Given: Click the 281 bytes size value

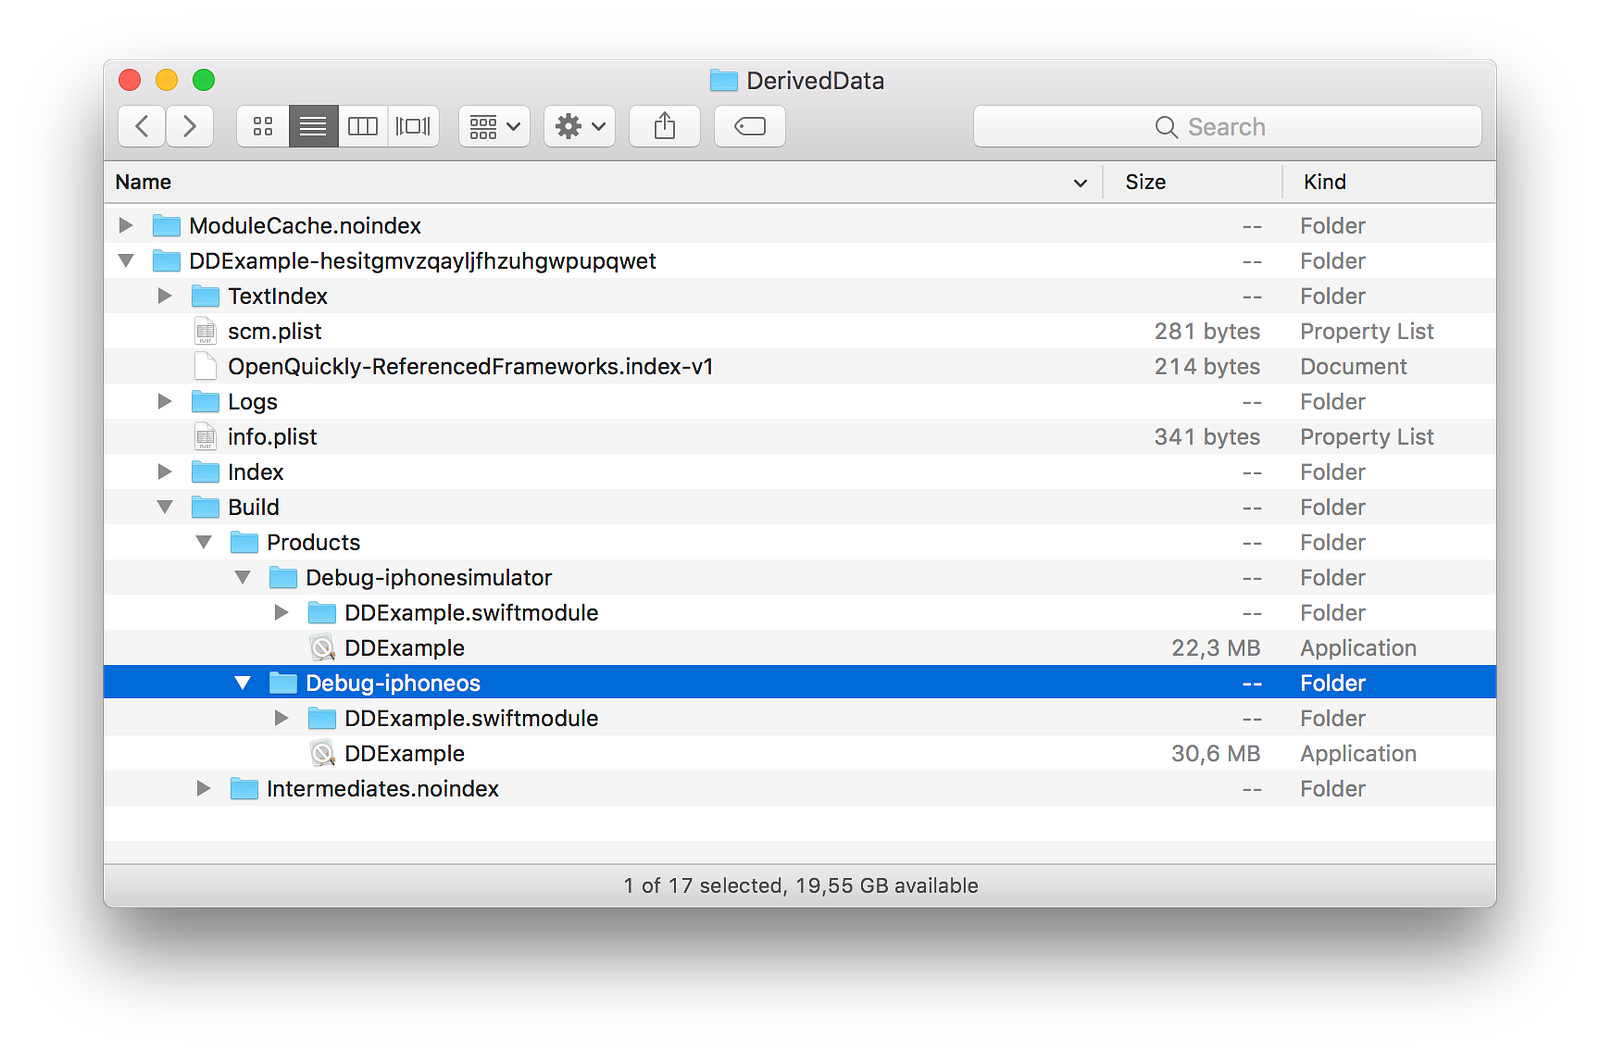Looking at the screenshot, I should coord(1207,331).
